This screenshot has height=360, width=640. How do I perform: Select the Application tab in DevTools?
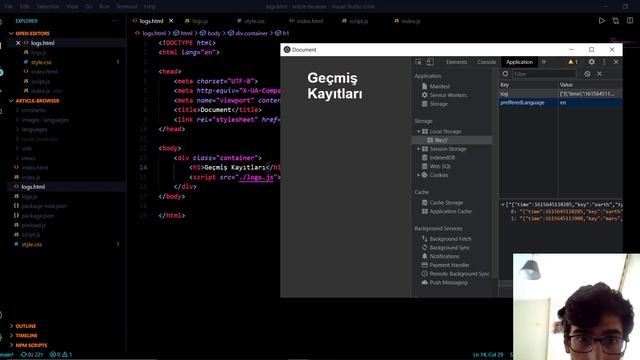click(x=519, y=62)
